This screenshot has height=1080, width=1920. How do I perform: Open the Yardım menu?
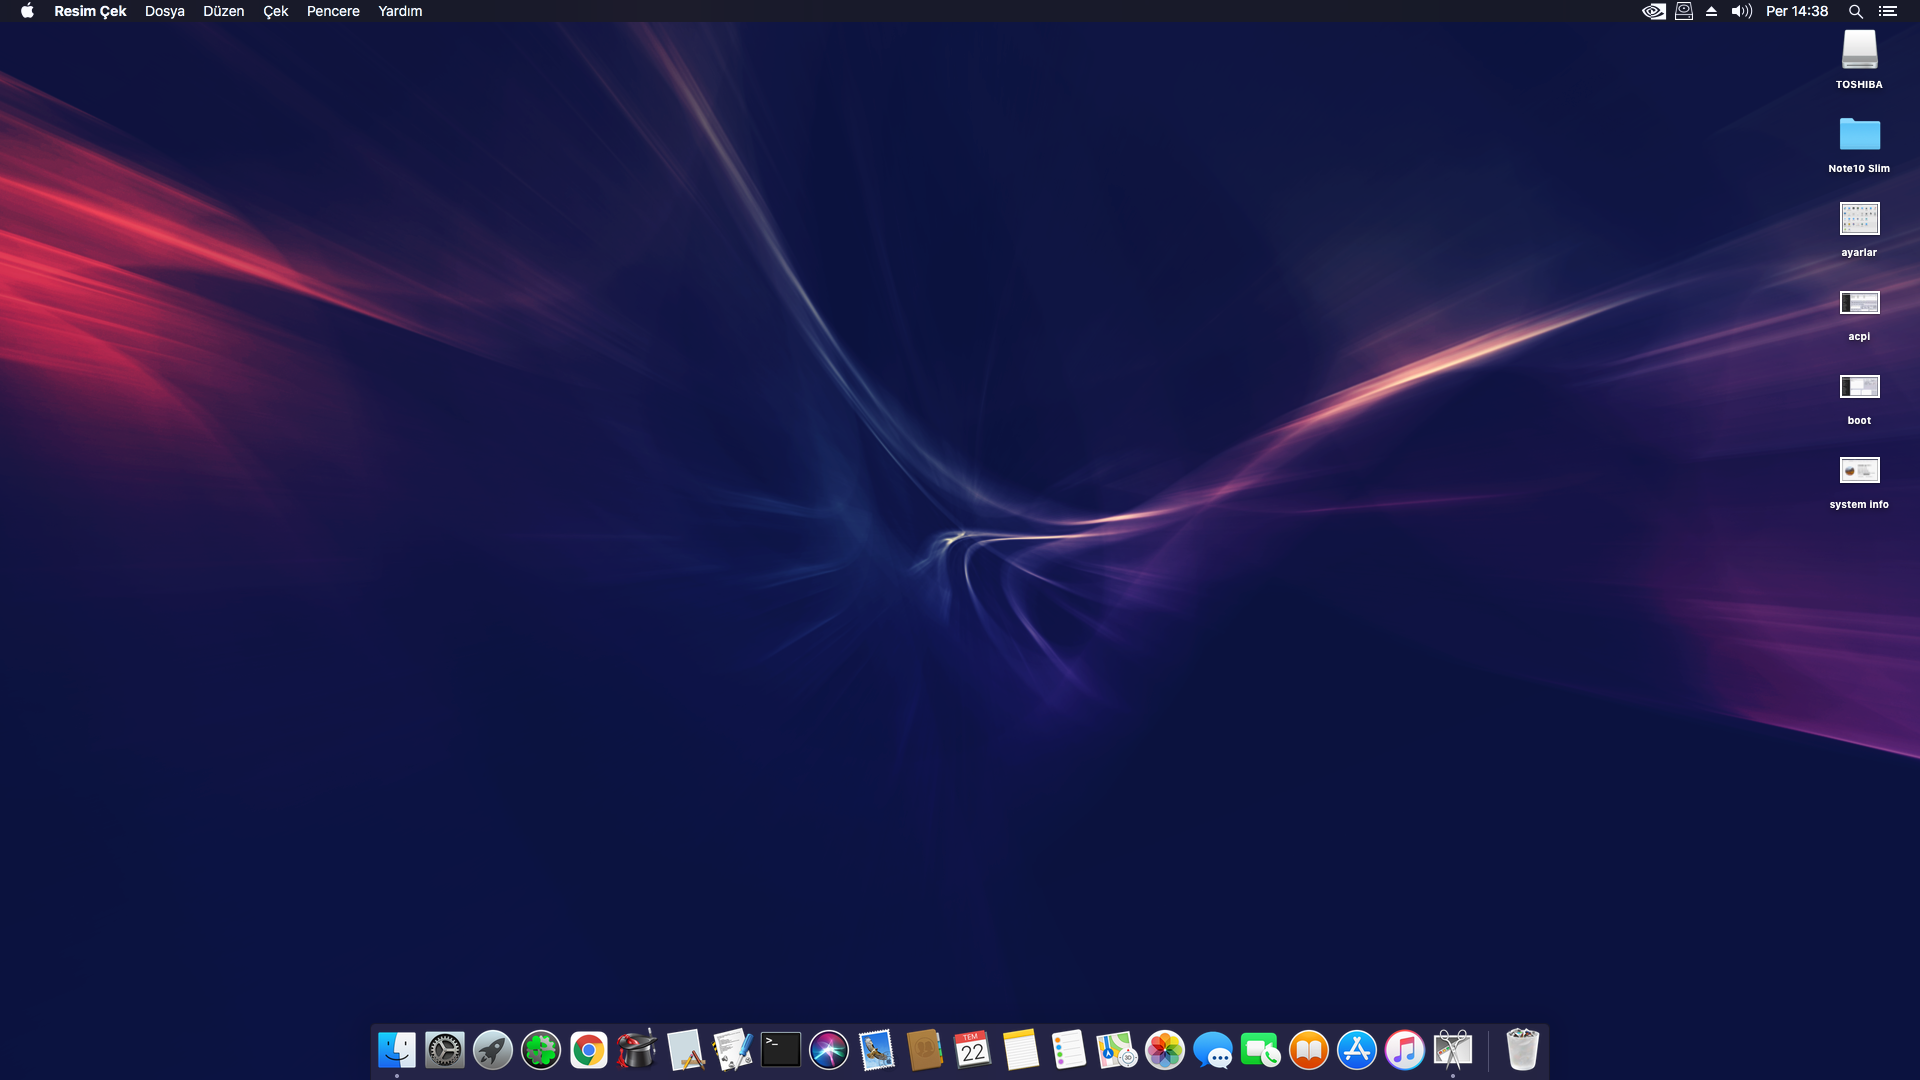point(400,11)
